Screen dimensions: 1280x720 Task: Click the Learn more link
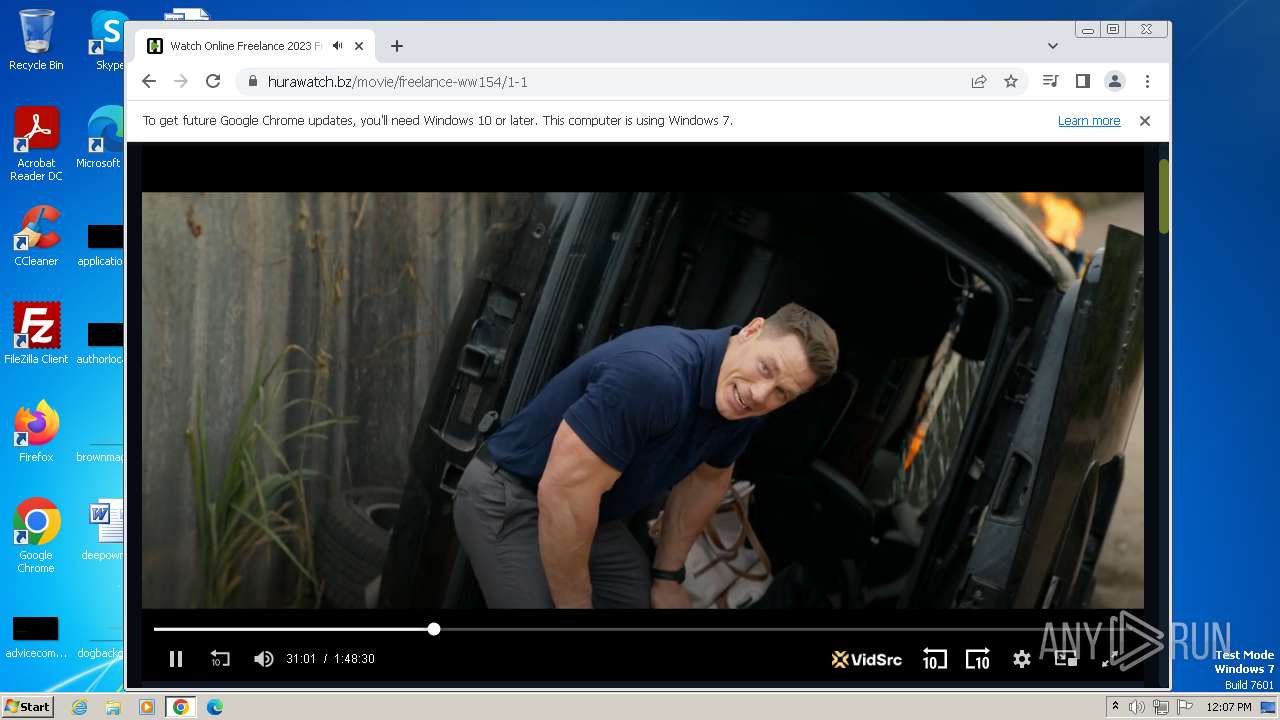point(1089,121)
